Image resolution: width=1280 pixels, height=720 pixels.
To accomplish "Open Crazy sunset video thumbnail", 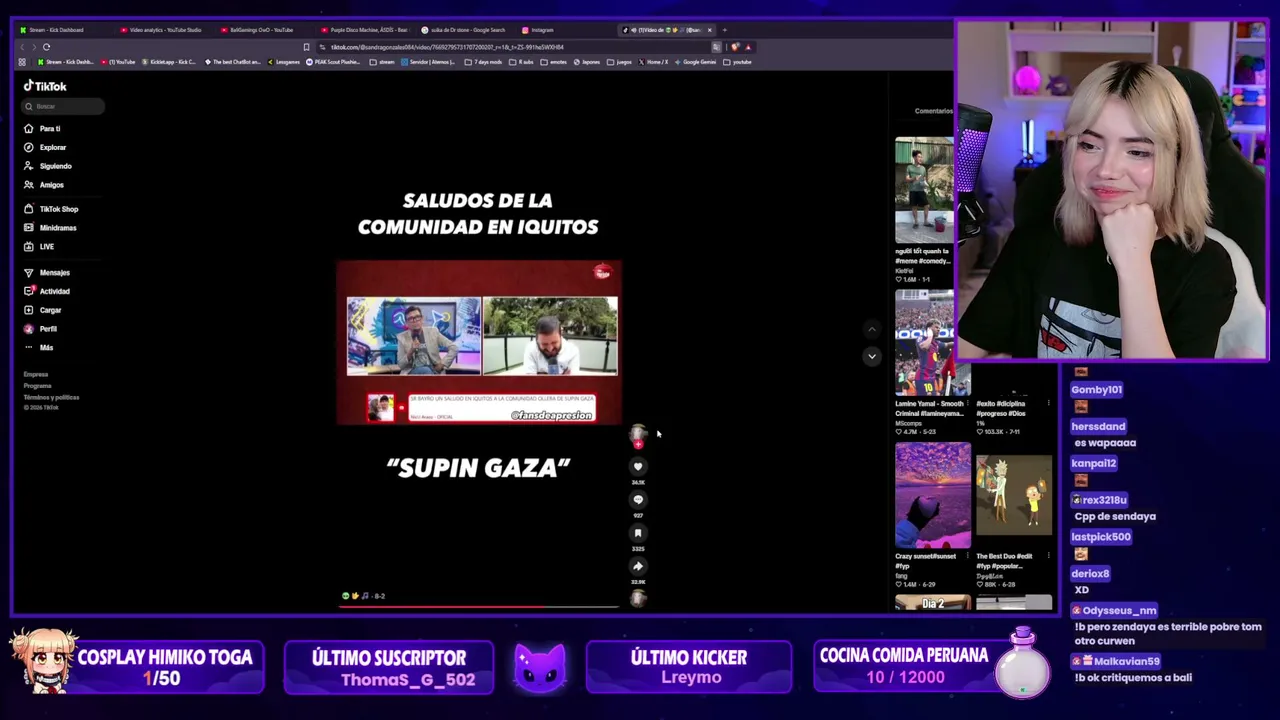I will [933, 496].
